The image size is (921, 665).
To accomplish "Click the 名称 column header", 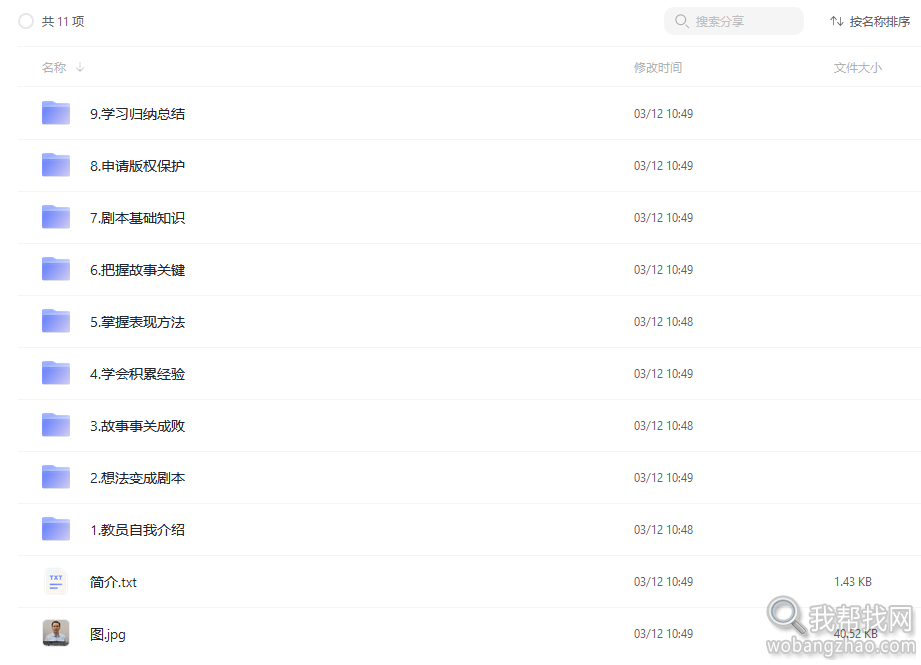I will coord(54,68).
